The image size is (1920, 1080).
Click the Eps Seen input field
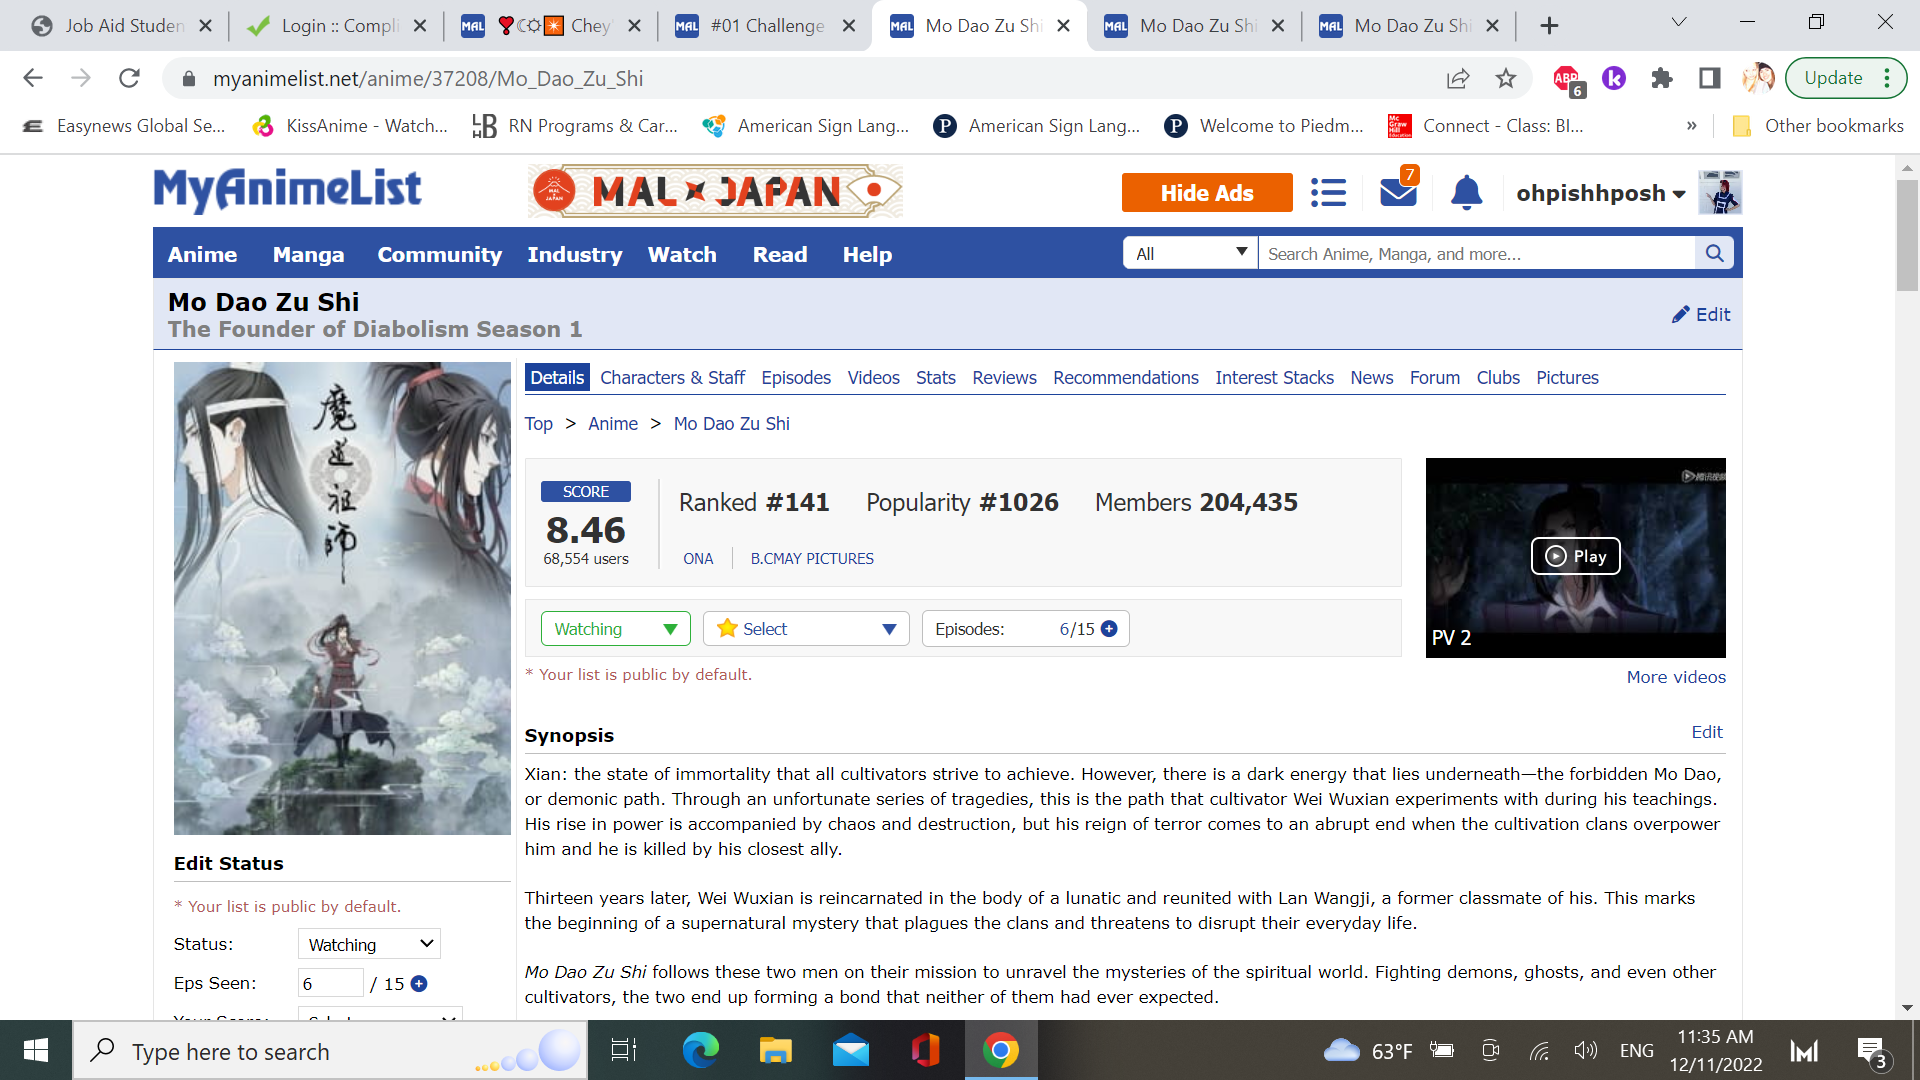coord(330,983)
